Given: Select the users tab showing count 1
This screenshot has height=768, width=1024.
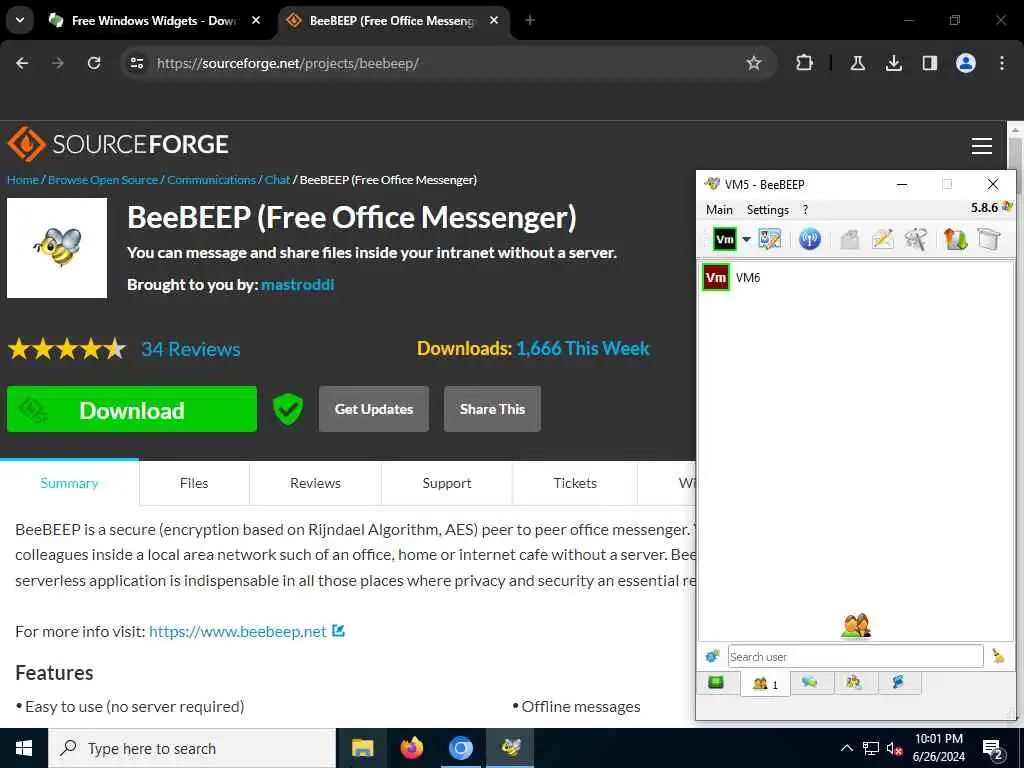Looking at the screenshot, I should [765, 684].
